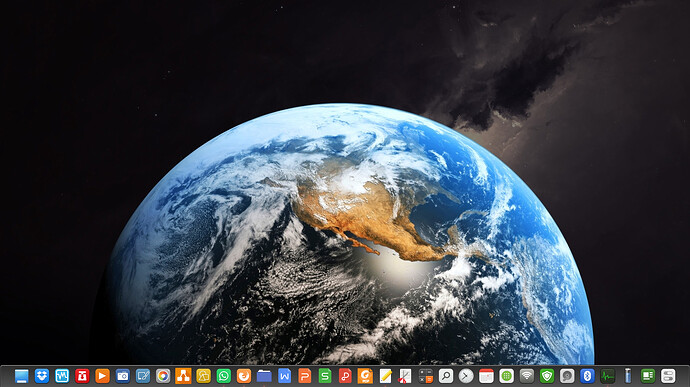The width and height of the screenshot is (690, 387).
Task: Open the toggle switches settings icon
Action: pos(668,376)
